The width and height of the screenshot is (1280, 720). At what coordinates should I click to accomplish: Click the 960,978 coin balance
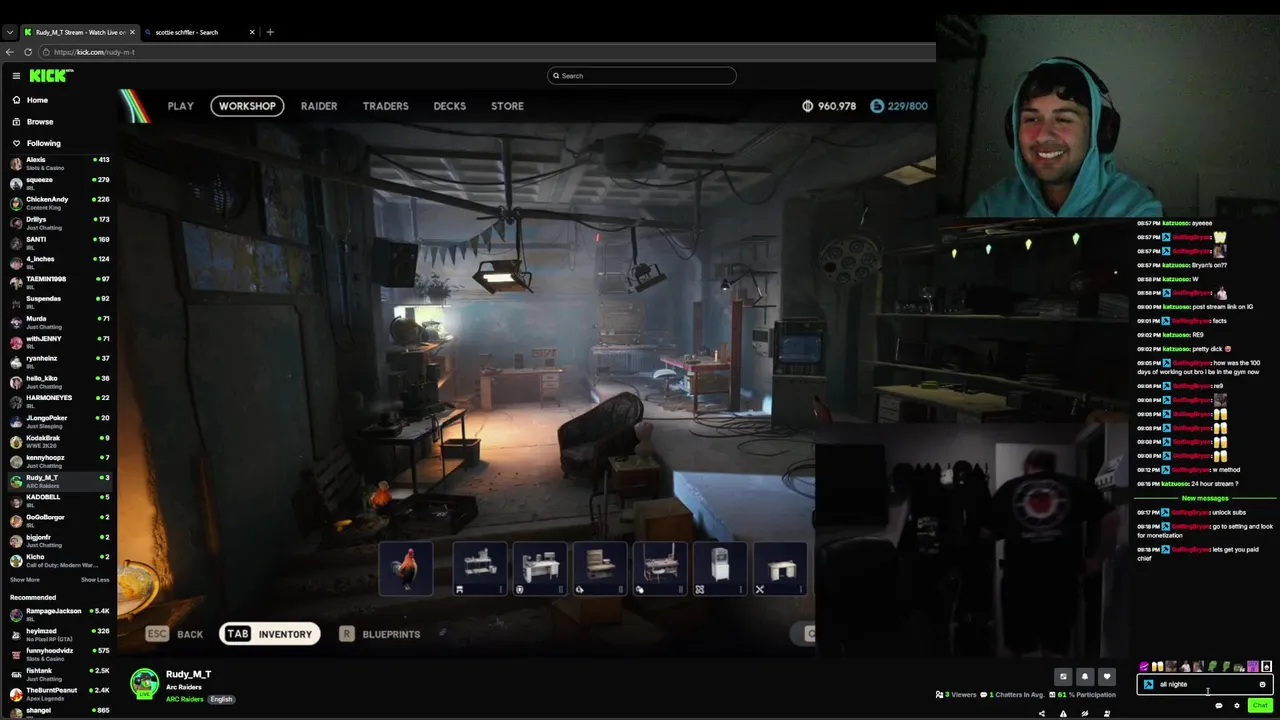tap(829, 106)
